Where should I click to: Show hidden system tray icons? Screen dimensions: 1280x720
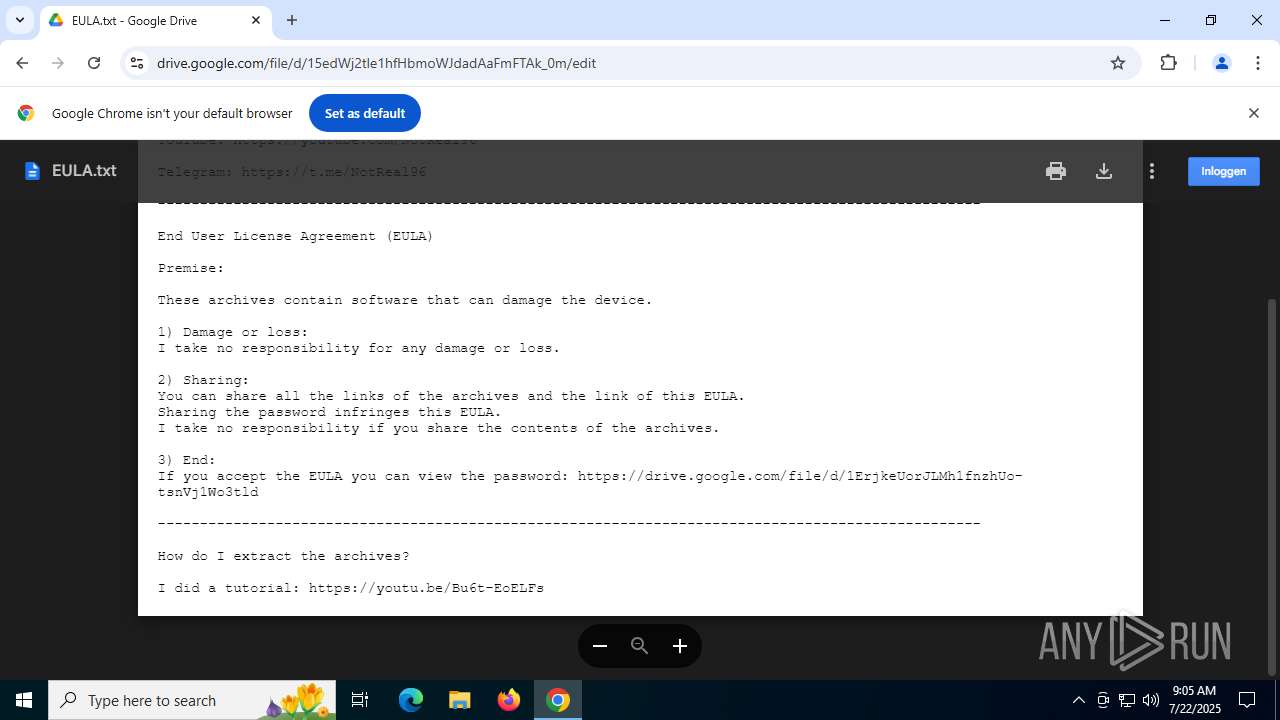pos(1078,700)
